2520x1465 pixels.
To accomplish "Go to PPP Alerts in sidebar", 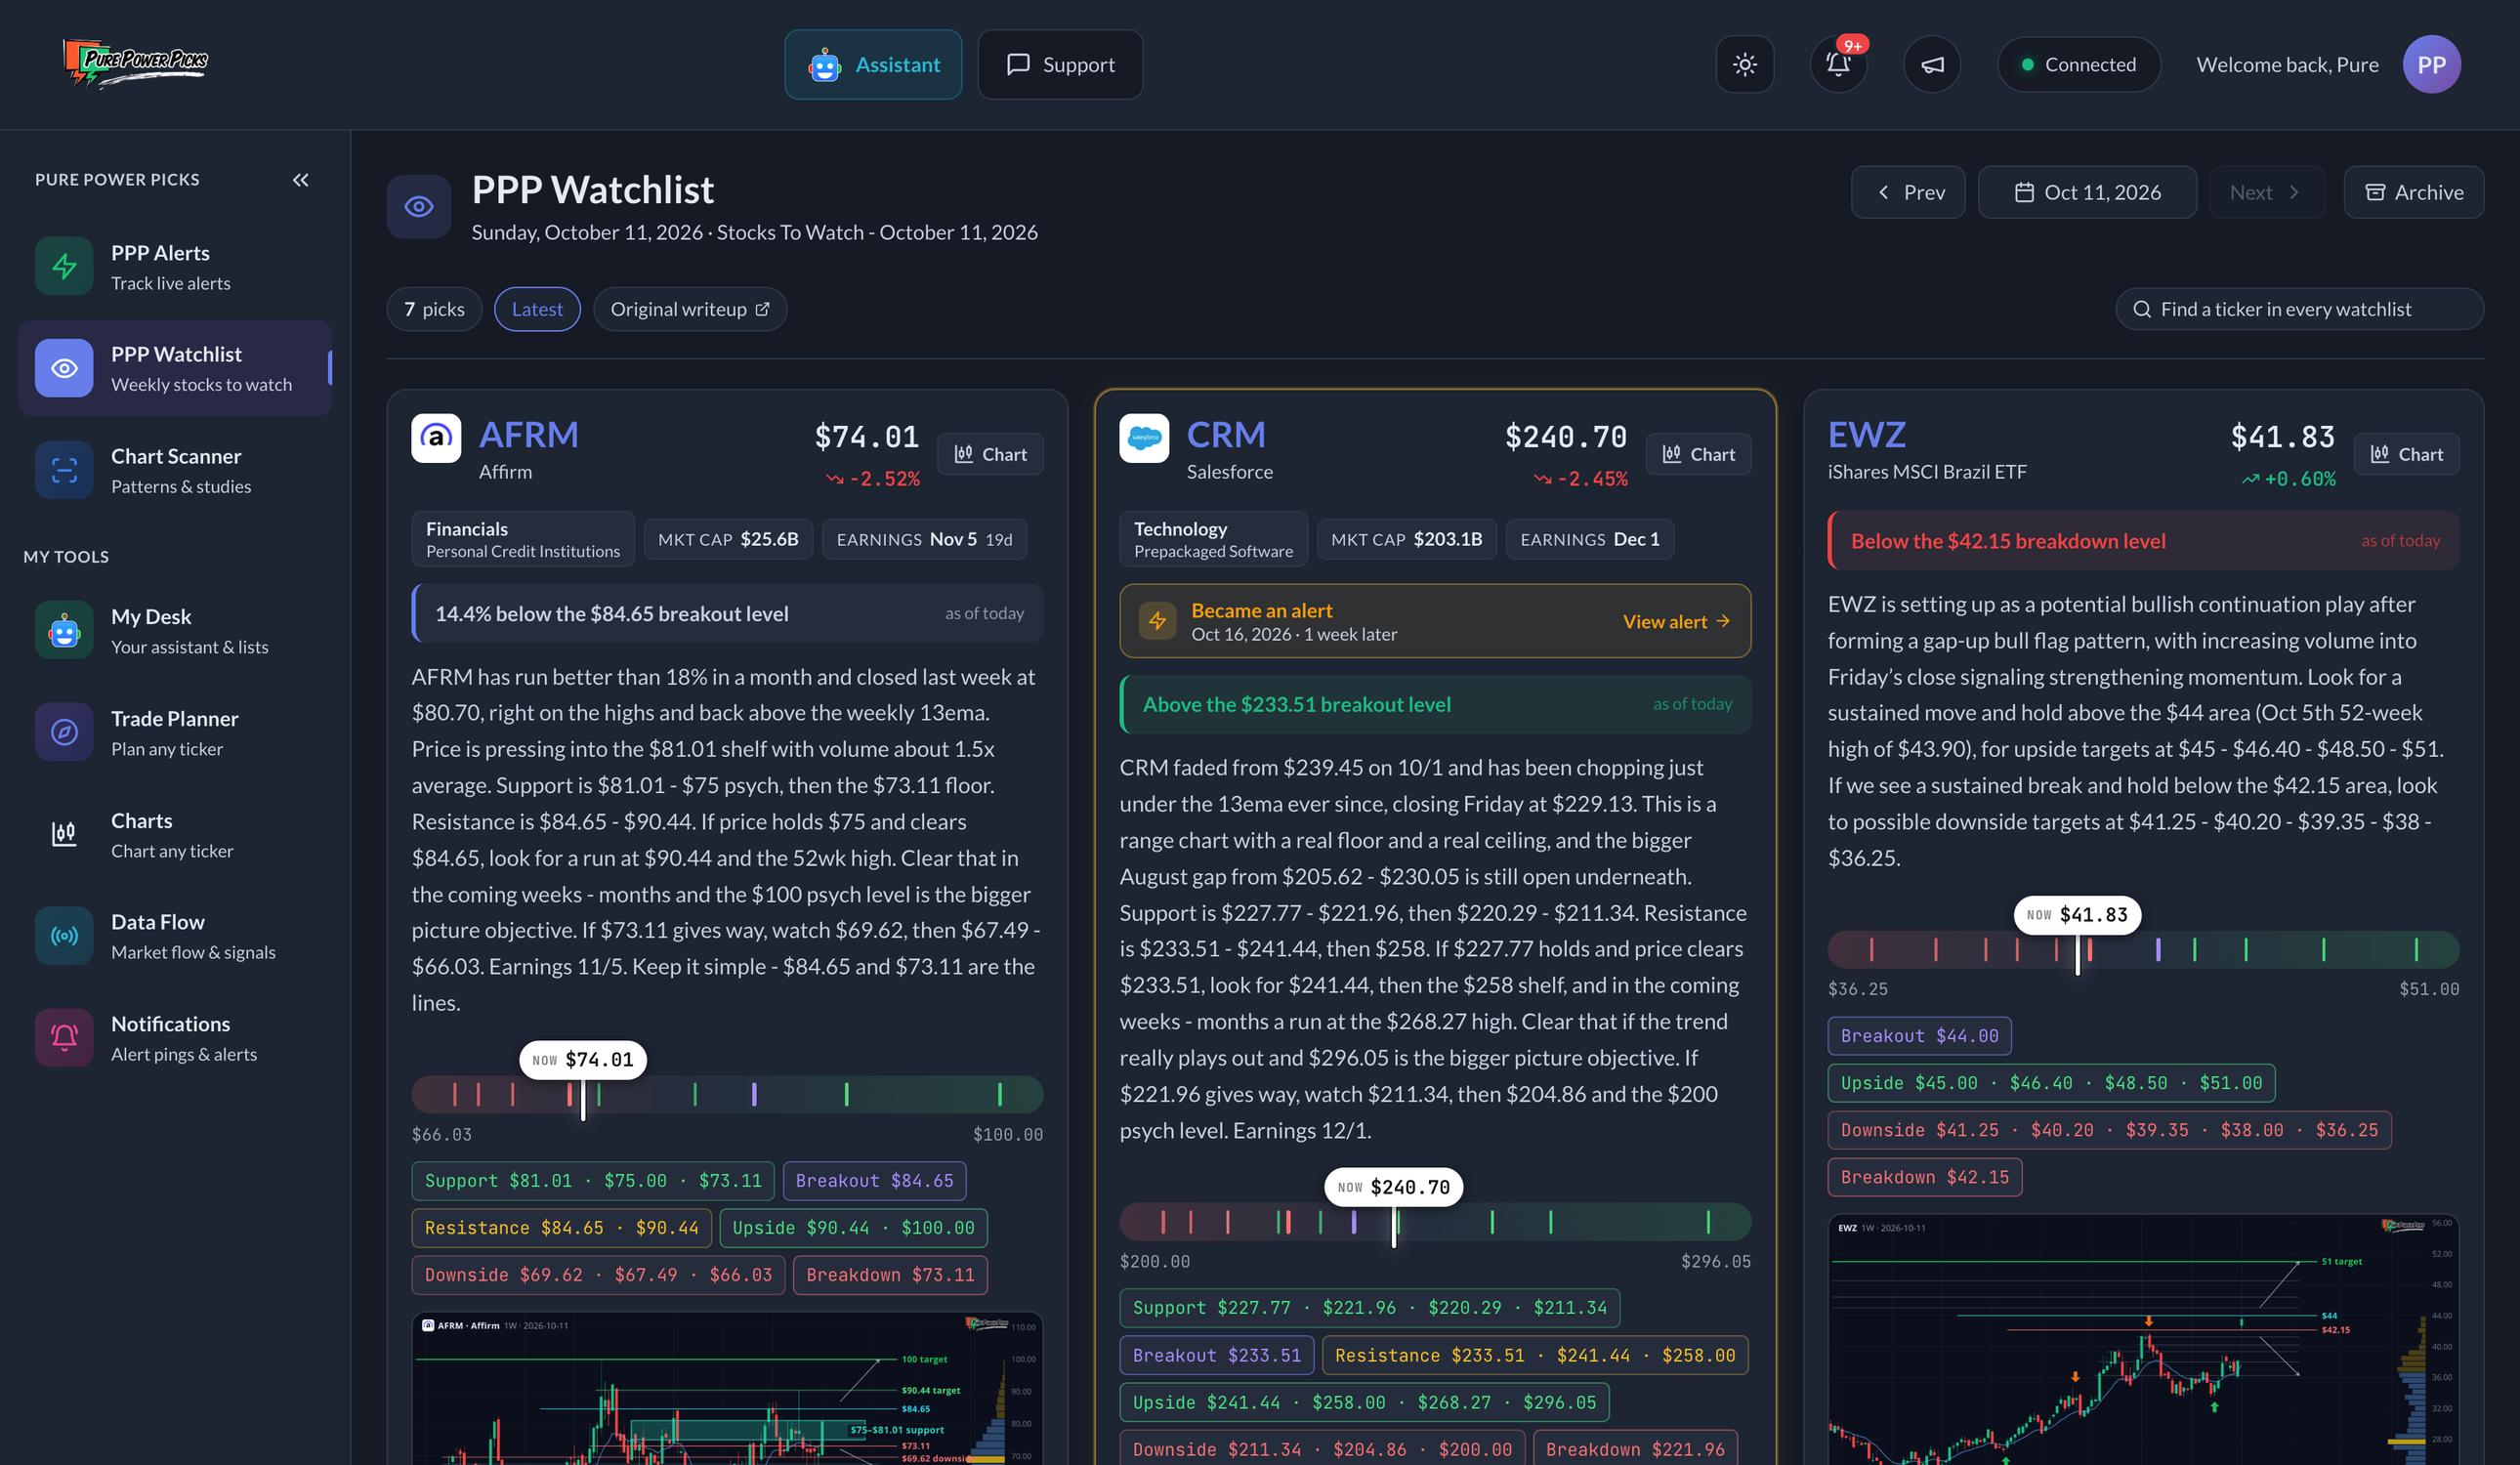I will coord(175,266).
